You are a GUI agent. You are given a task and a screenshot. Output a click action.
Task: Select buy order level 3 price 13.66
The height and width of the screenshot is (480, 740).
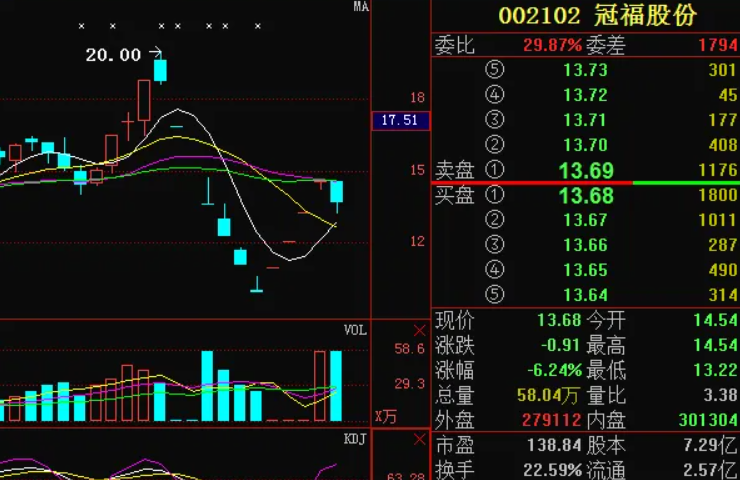(585, 245)
